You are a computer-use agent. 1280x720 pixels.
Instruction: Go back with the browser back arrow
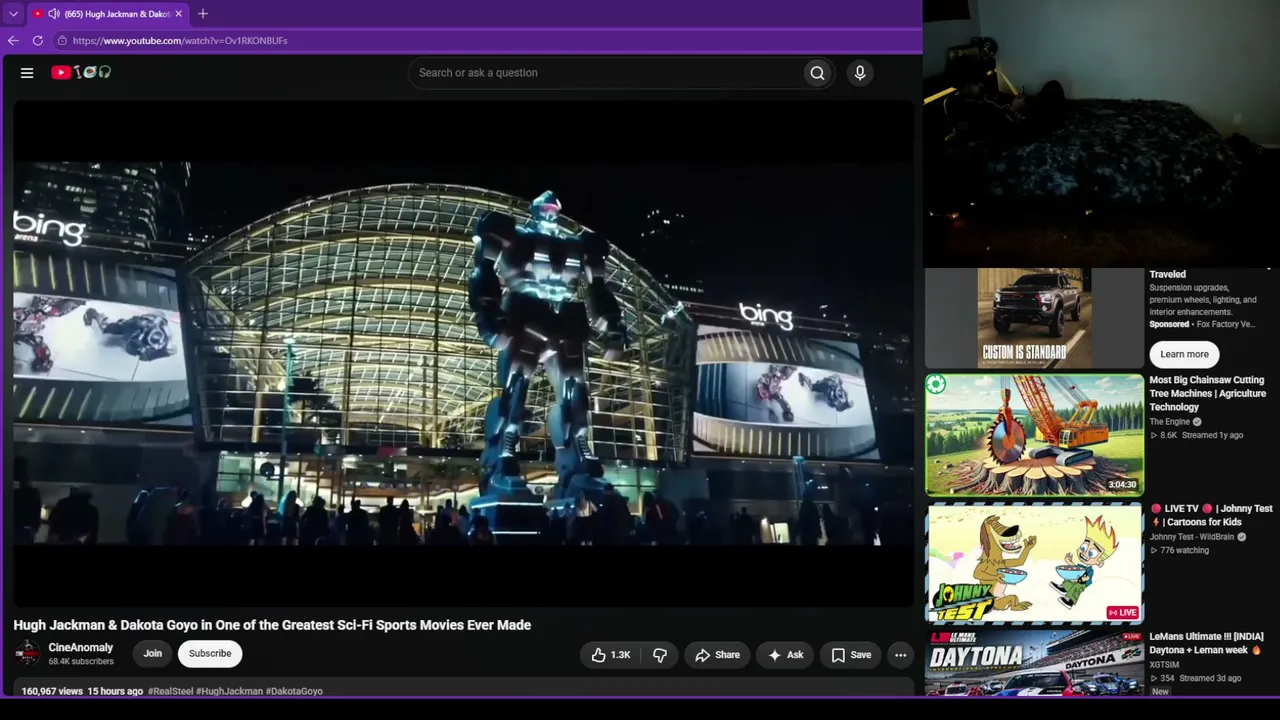[x=13, y=41]
